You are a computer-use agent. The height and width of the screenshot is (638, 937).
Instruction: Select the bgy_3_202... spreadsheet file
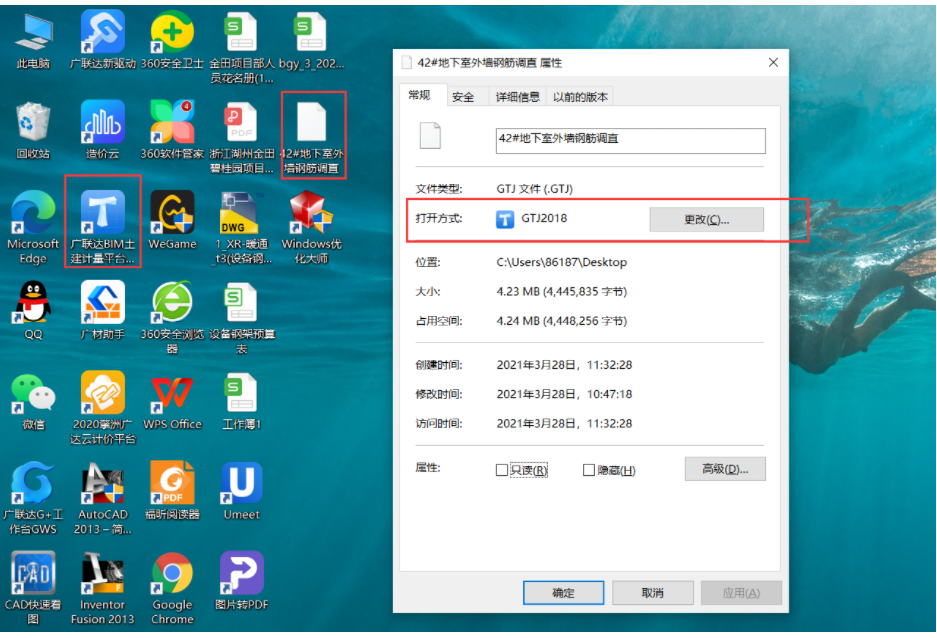point(311,39)
